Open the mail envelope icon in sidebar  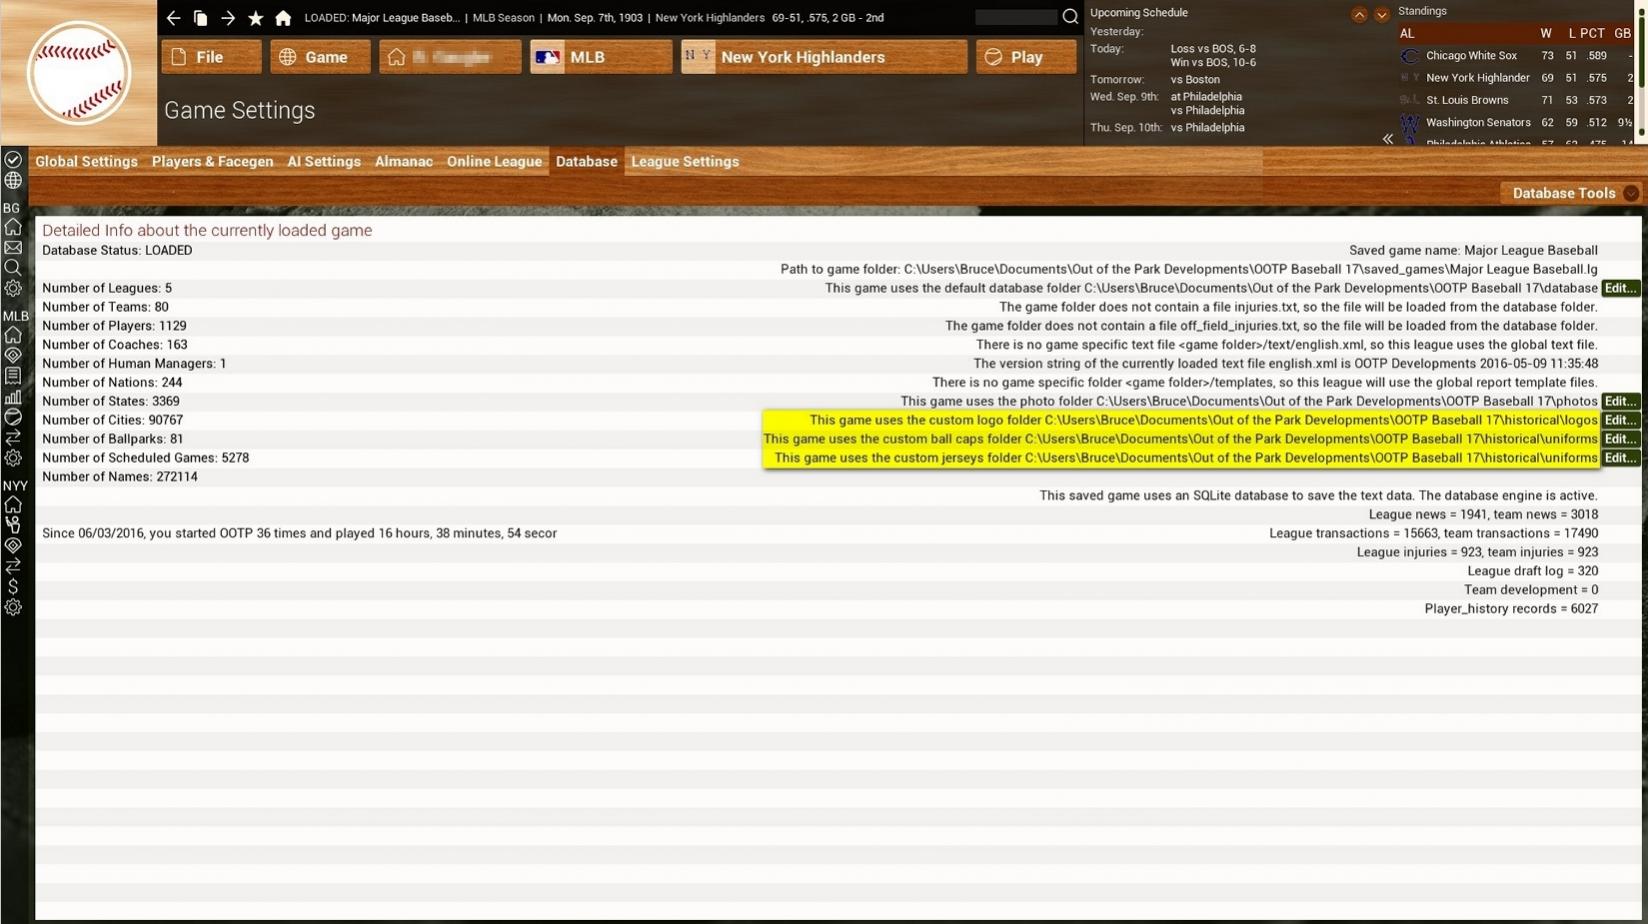click(x=13, y=248)
